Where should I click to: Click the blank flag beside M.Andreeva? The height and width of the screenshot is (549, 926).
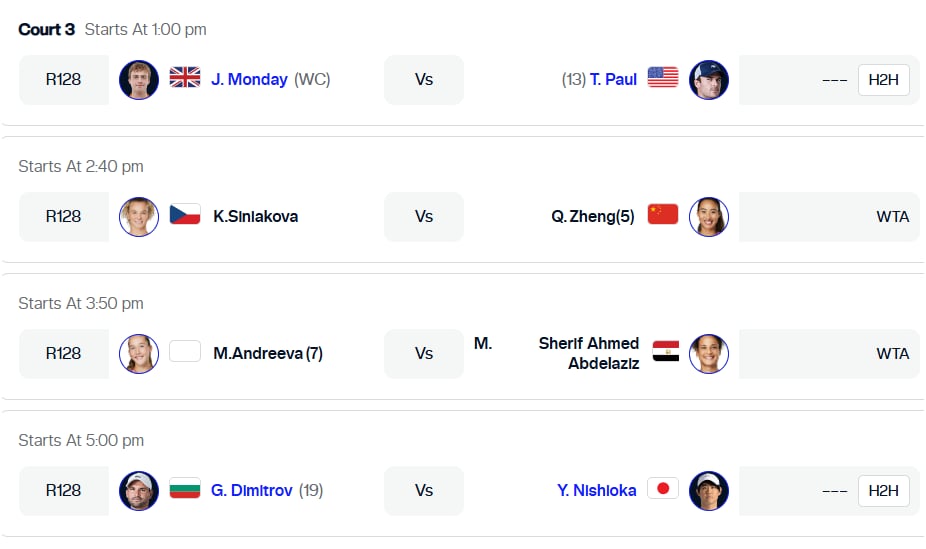point(185,351)
